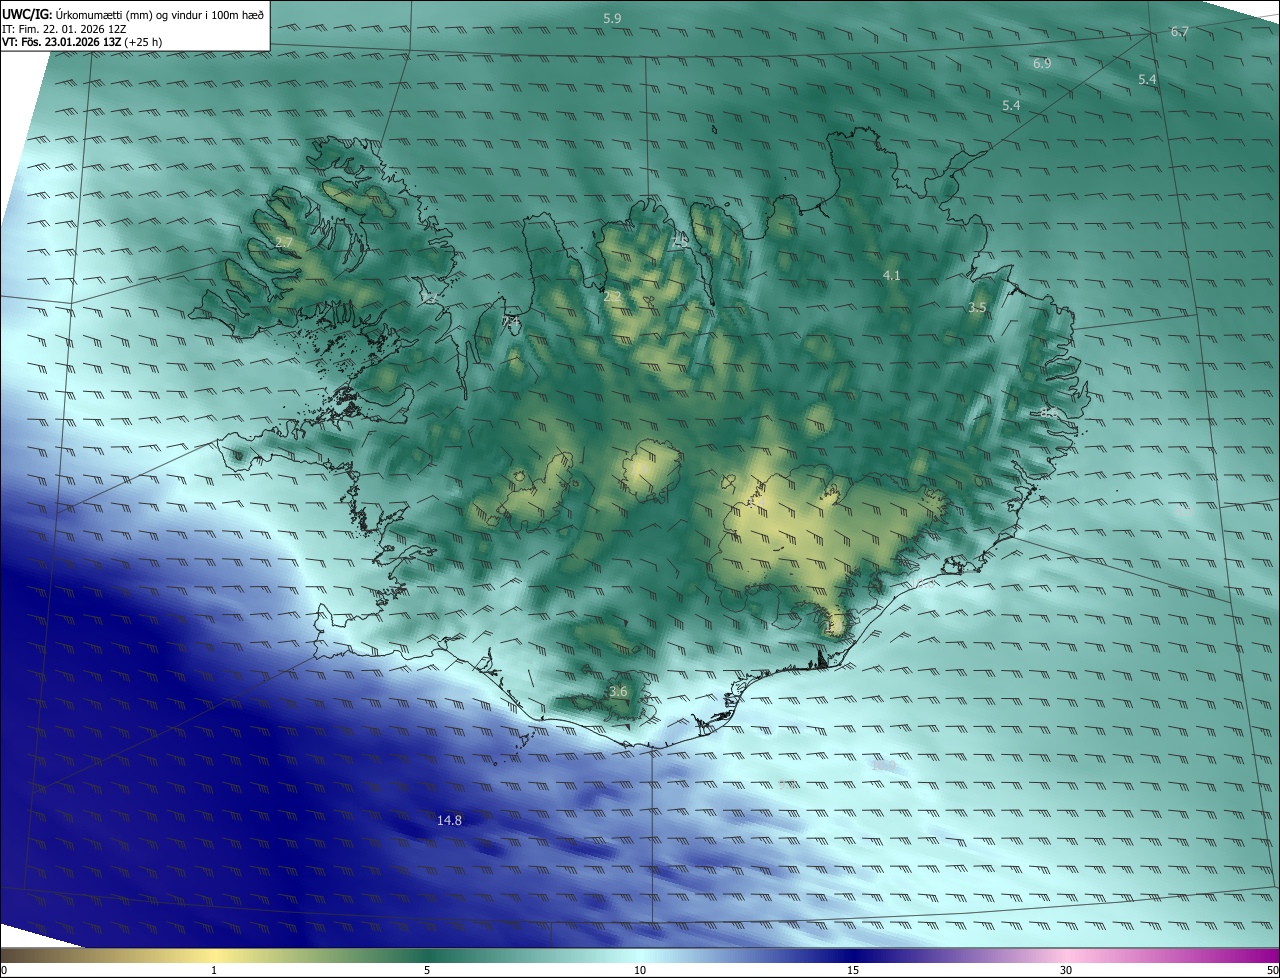The height and width of the screenshot is (978, 1280).
Task: Click the 4.1 value label
Action: (891, 275)
